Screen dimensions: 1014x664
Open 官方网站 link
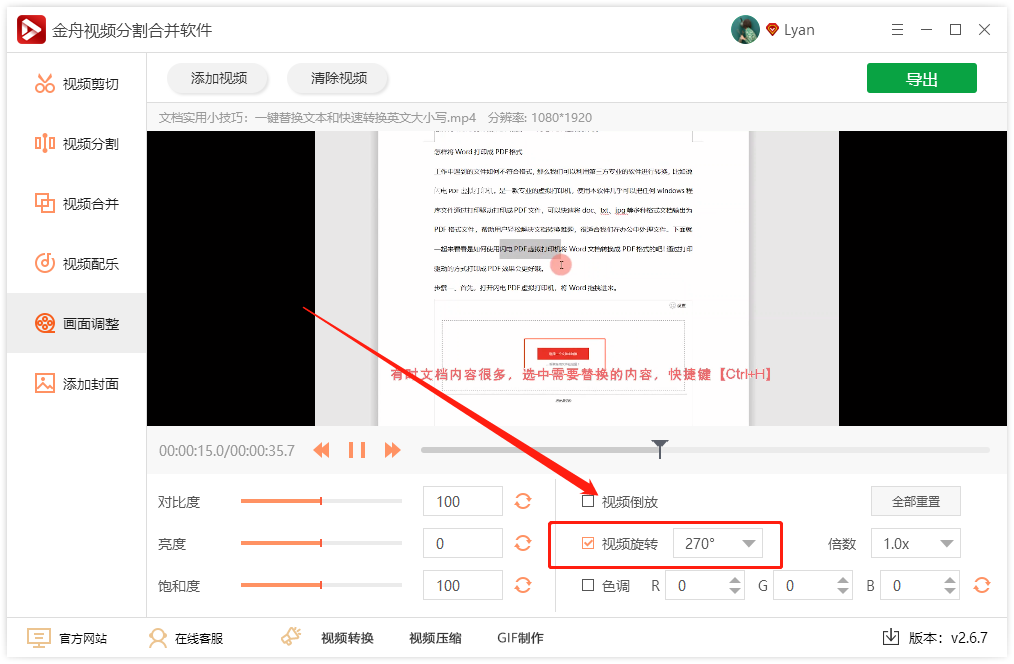click(67, 638)
